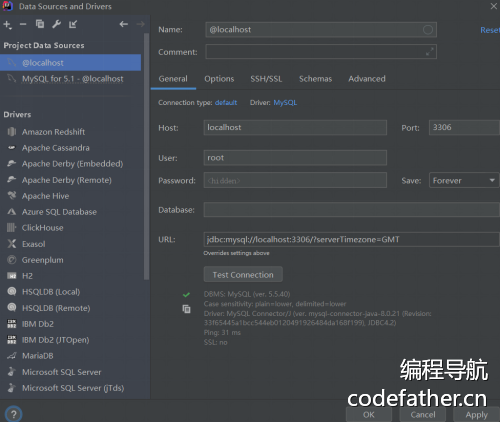The height and width of the screenshot is (423, 500).
Task: Expand the Comment field editor
Action: [x=430, y=52]
